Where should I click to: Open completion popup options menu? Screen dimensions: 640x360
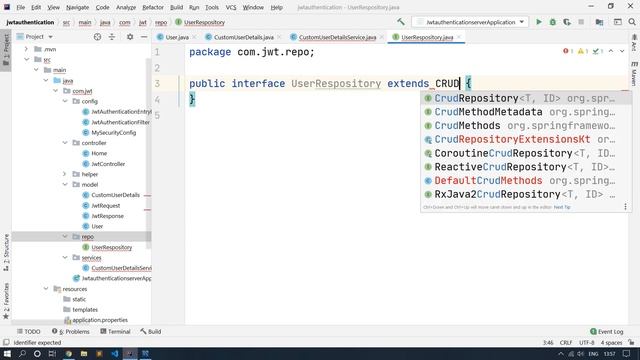[x=625, y=207]
